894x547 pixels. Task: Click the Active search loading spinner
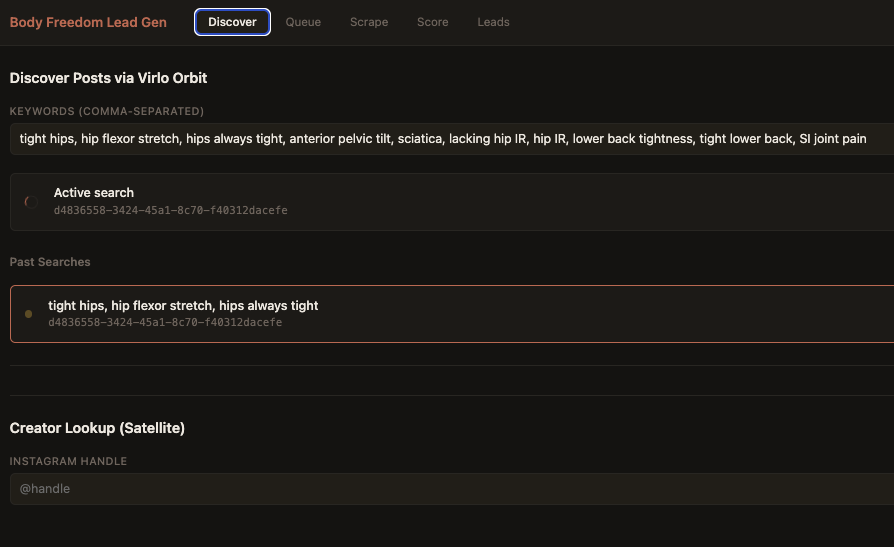(x=31, y=202)
